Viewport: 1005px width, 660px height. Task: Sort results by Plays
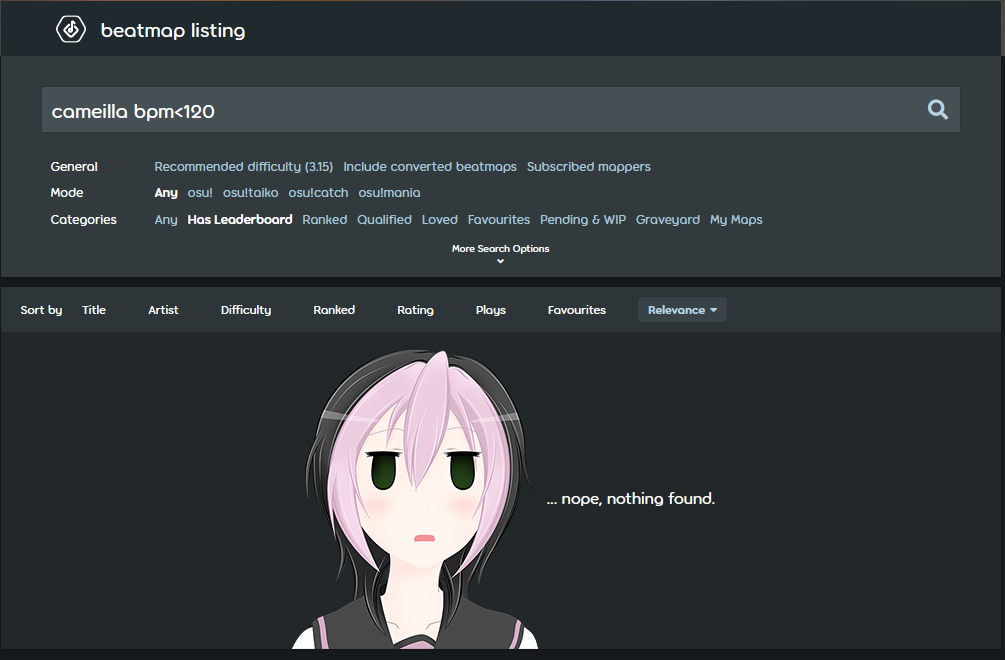click(491, 310)
